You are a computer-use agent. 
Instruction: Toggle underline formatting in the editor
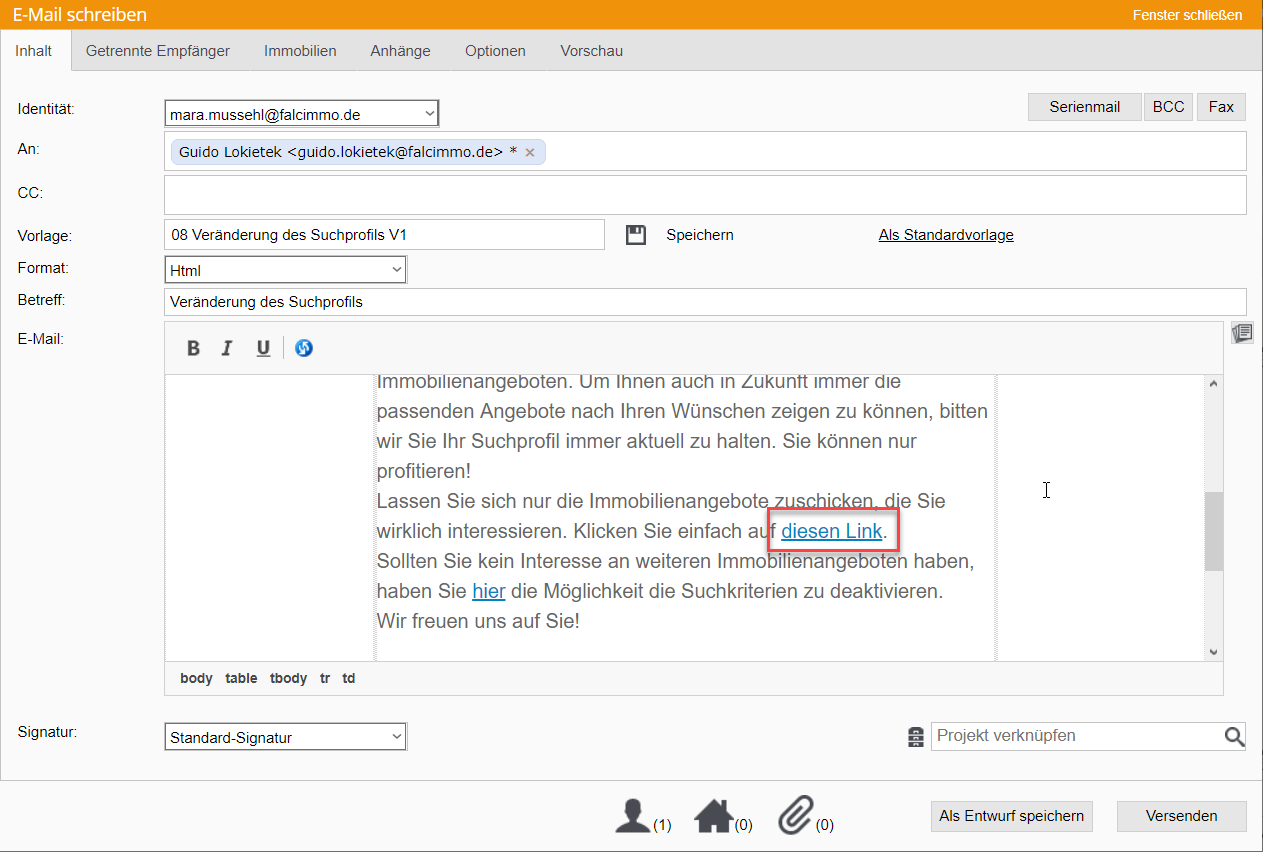(263, 348)
